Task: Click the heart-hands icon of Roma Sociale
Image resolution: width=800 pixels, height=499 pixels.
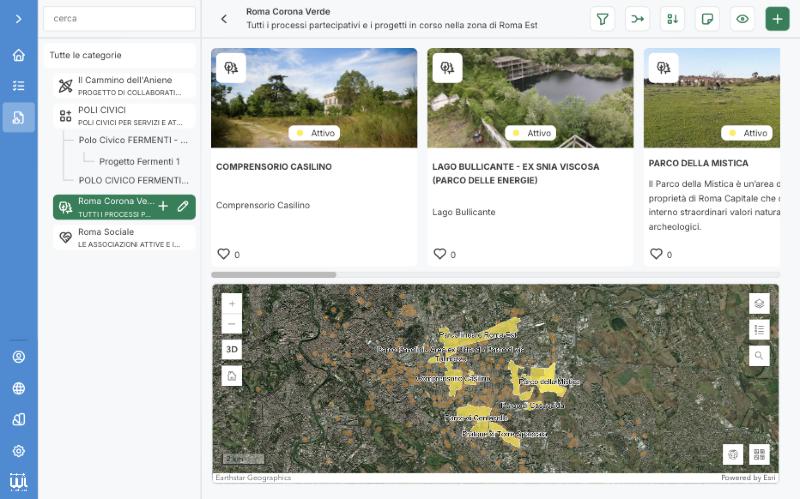Action: [x=65, y=237]
